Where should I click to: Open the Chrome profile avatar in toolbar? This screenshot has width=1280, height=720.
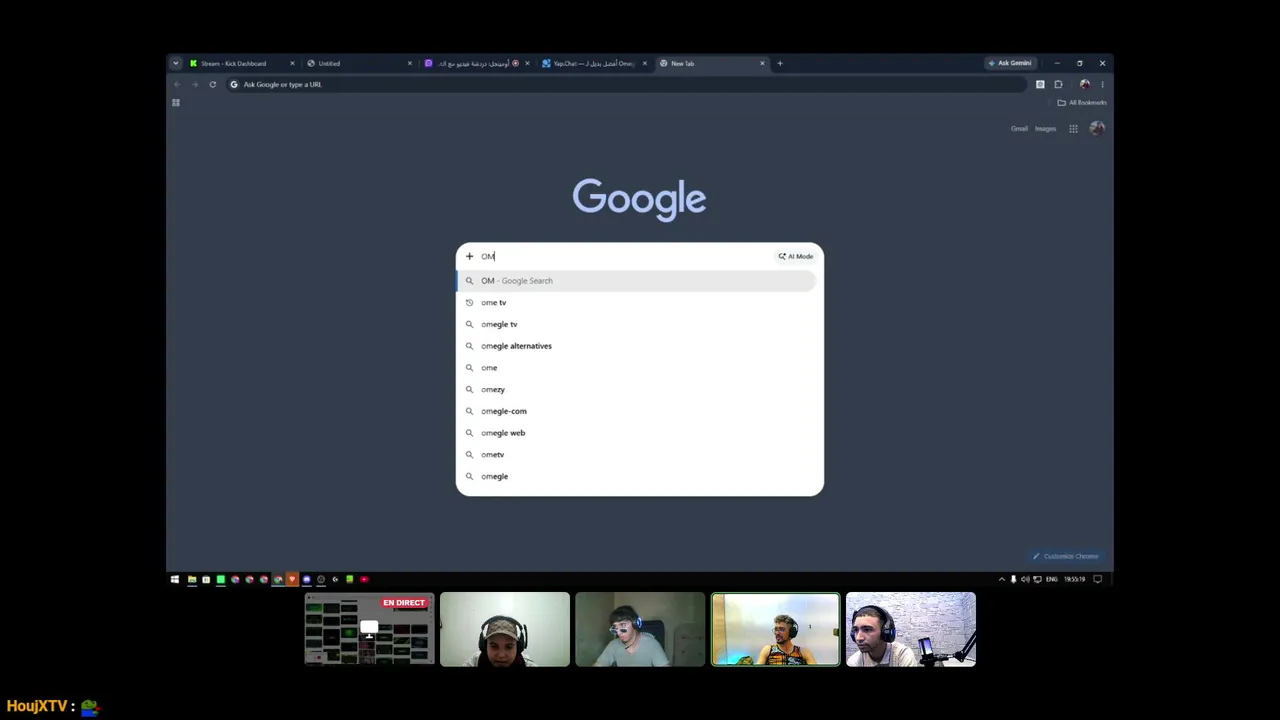click(x=1085, y=84)
